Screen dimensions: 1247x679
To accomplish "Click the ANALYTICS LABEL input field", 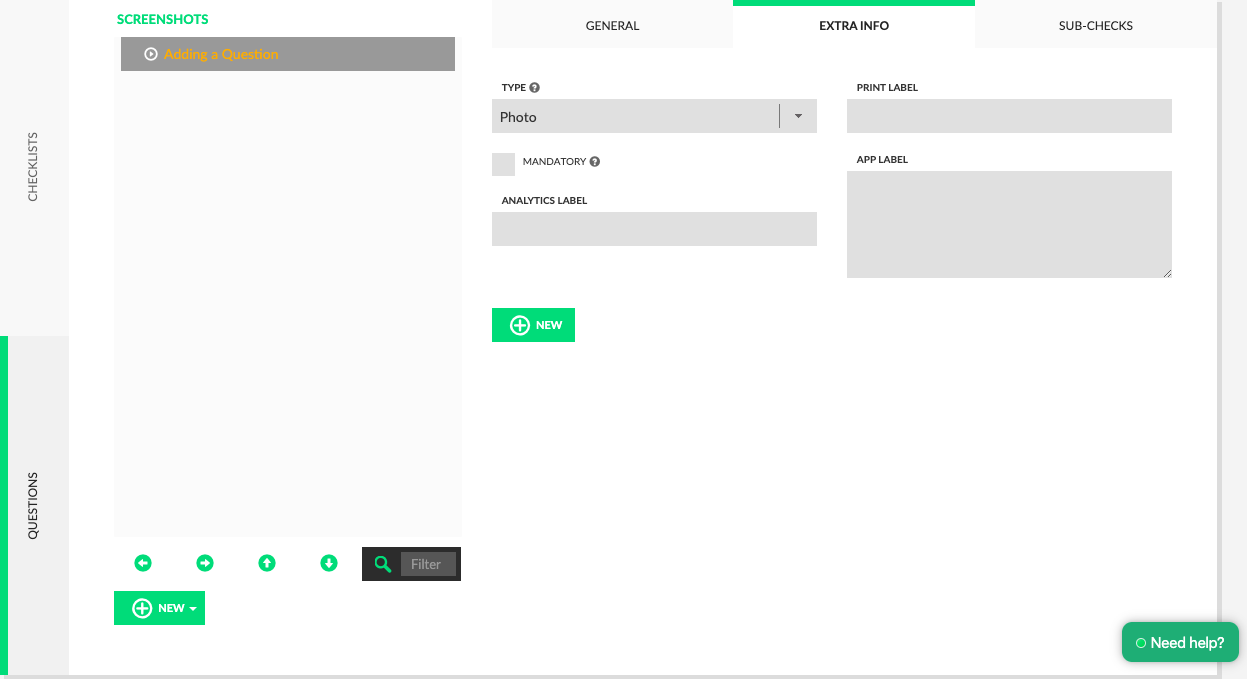I will pyautogui.click(x=654, y=229).
